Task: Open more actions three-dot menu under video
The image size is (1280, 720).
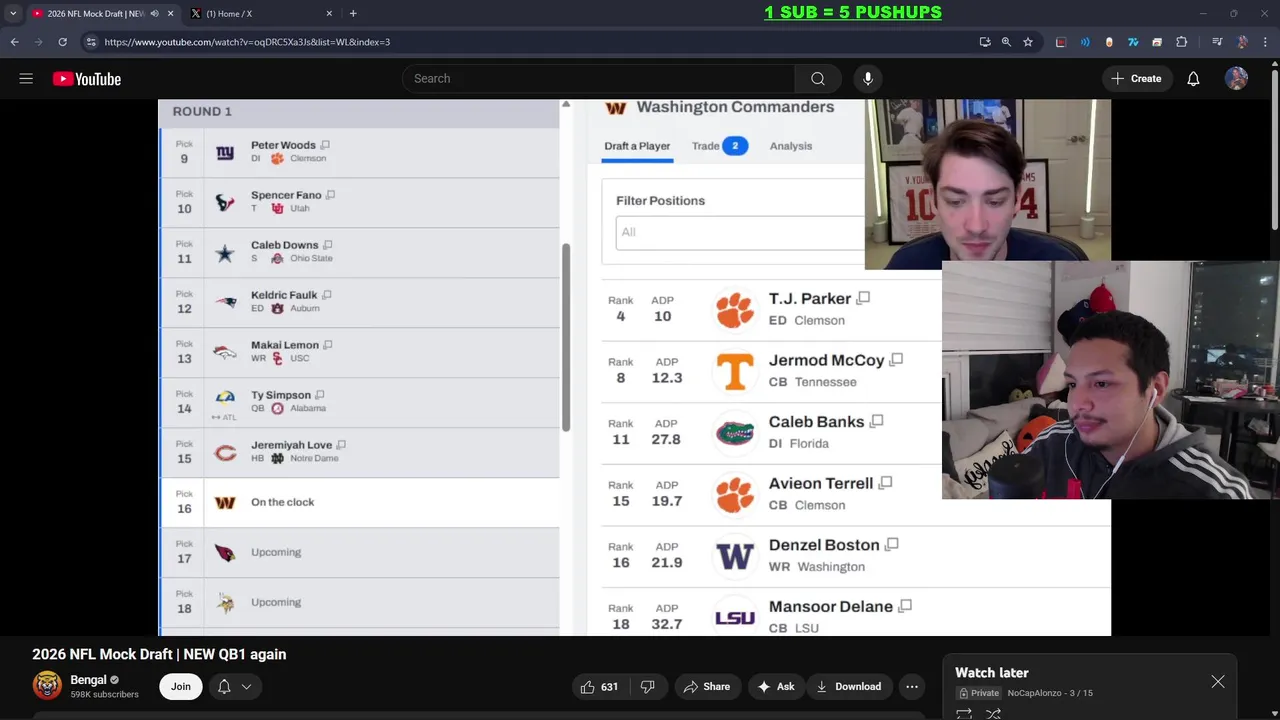Action: pyautogui.click(x=912, y=687)
